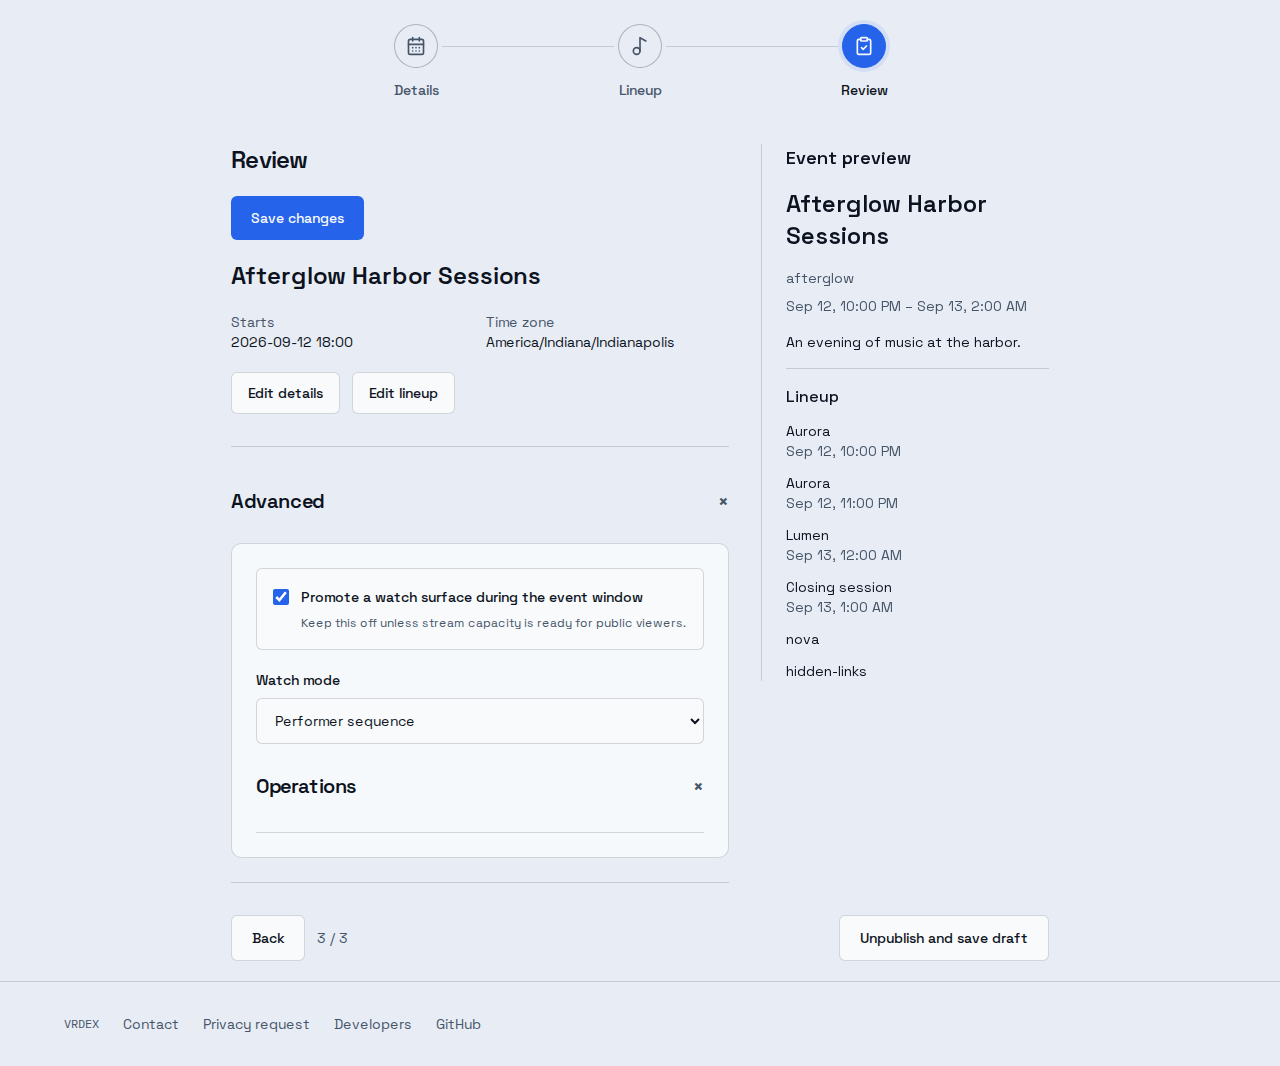
Task: Click Edit lineup button
Action: click(x=403, y=393)
